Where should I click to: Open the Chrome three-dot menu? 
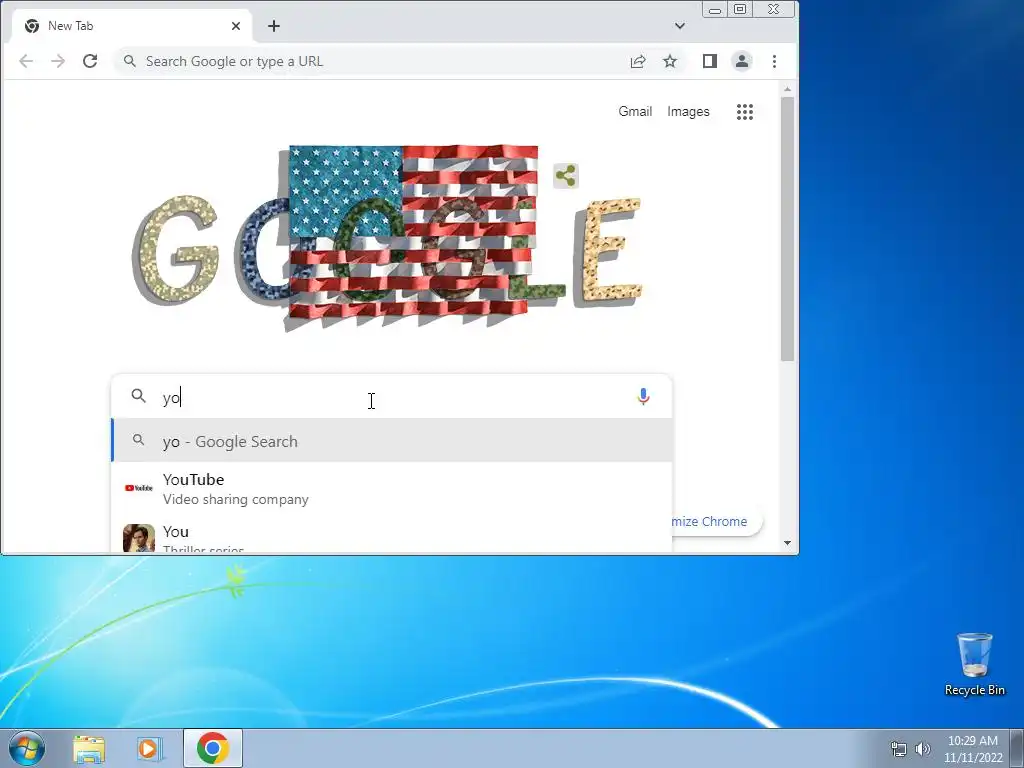pyautogui.click(x=775, y=61)
